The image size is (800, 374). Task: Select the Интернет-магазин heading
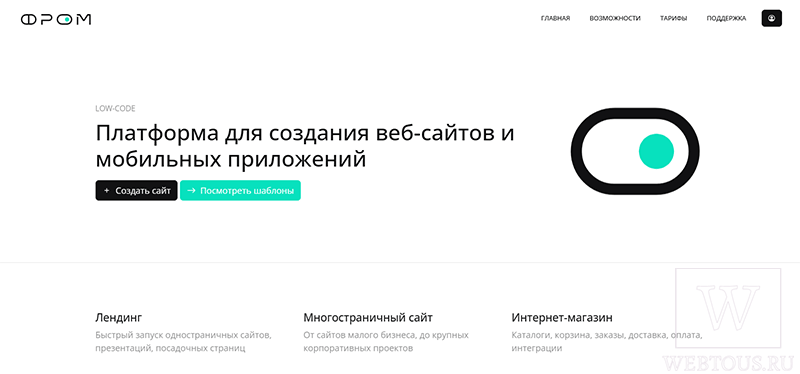tap(562, 317)
